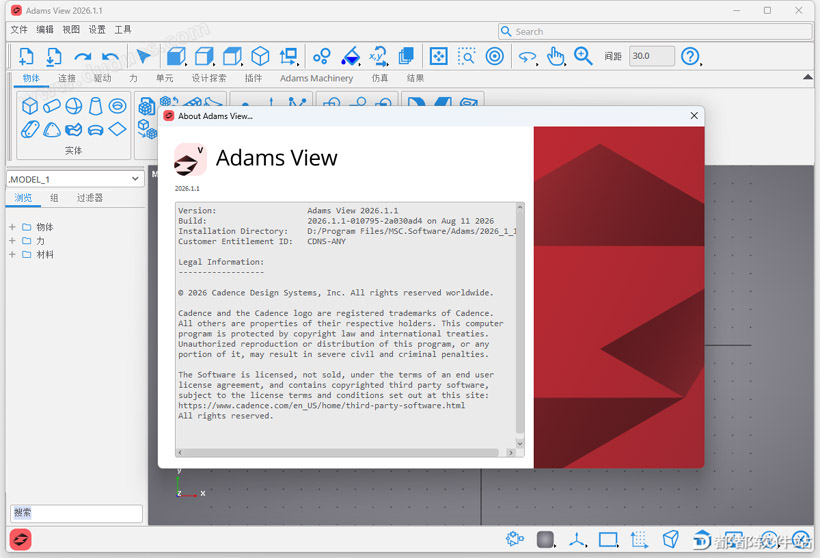Screen dimensions: 820x558
Task: Click the Adams logo button in status bar
Action: [x=21, y=539]
